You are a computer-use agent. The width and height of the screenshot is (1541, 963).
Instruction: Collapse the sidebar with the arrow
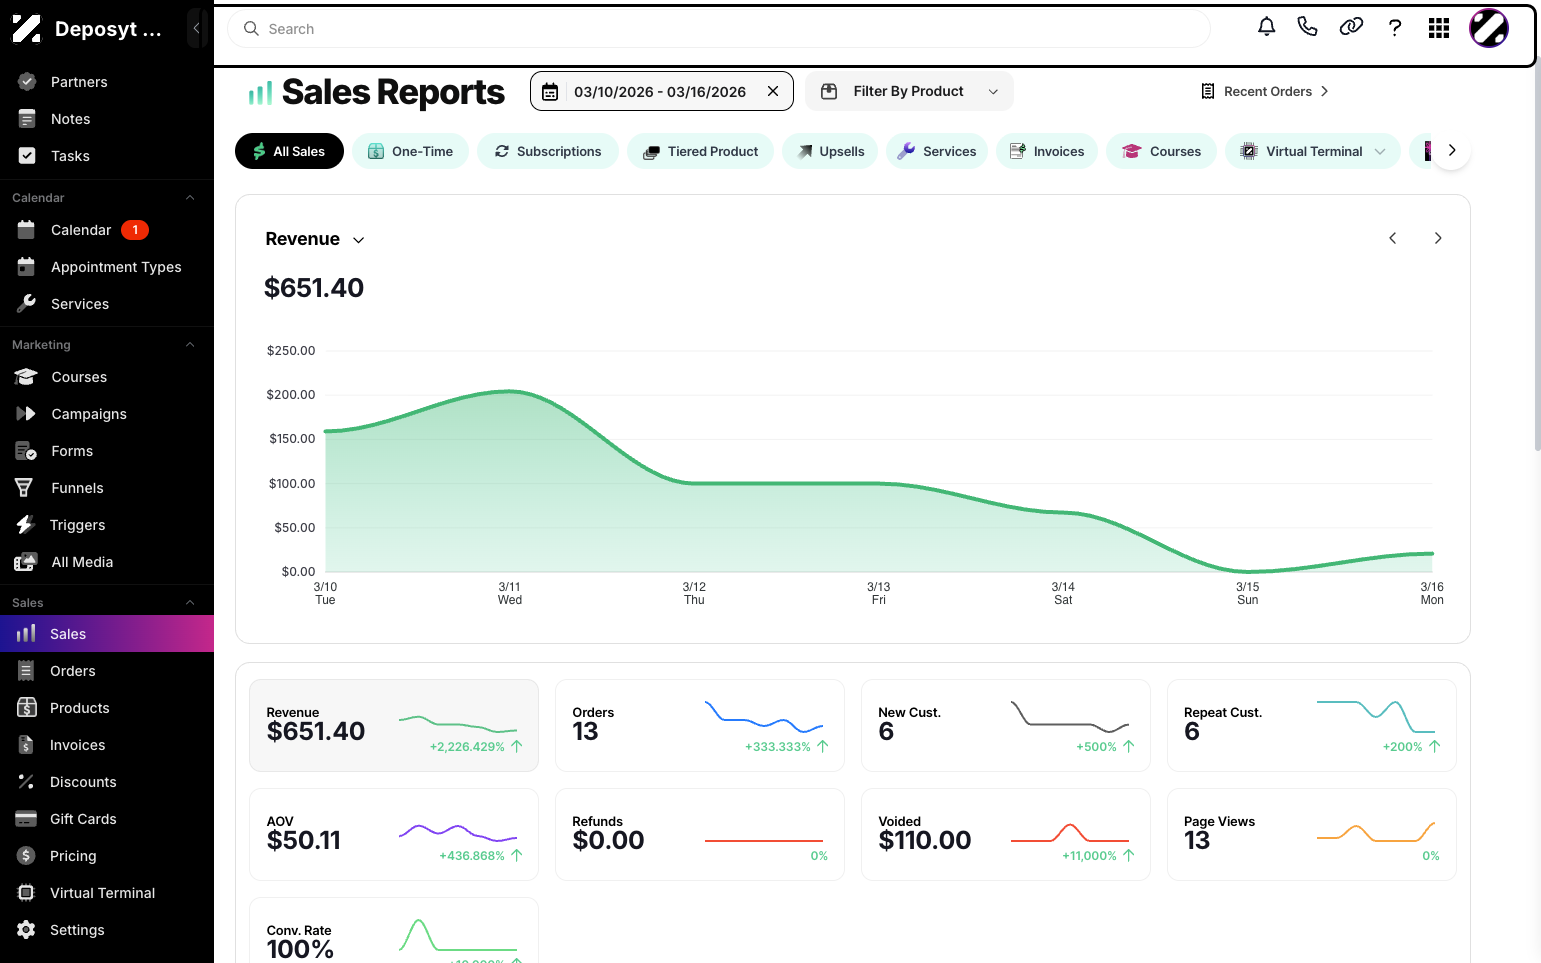[197, 28]
